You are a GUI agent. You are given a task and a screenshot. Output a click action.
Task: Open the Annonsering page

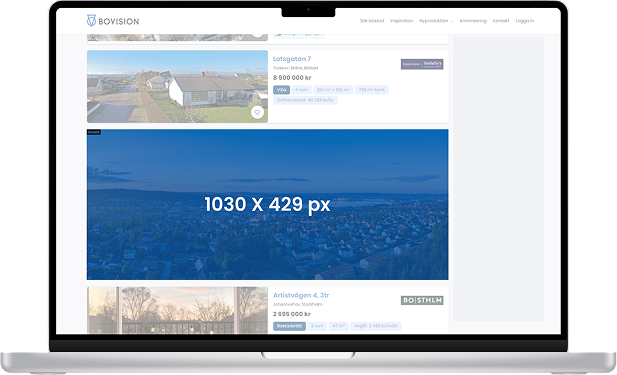click(x=473, y=21)
